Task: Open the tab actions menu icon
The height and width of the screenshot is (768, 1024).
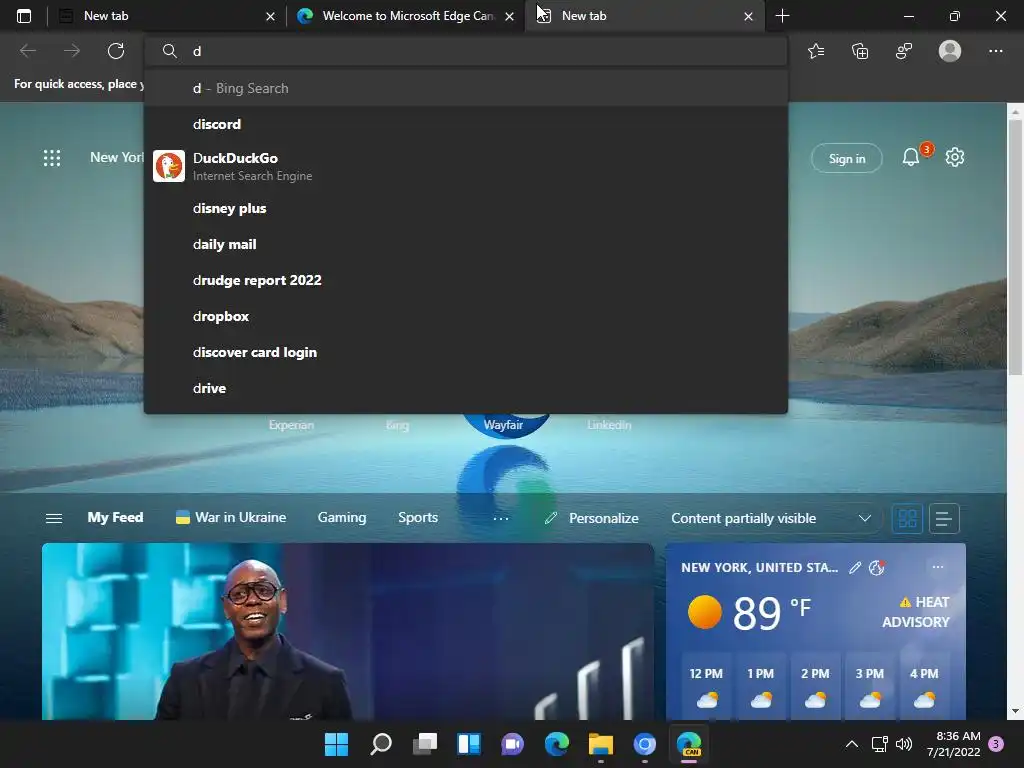Action: click(x=24, y=16)
